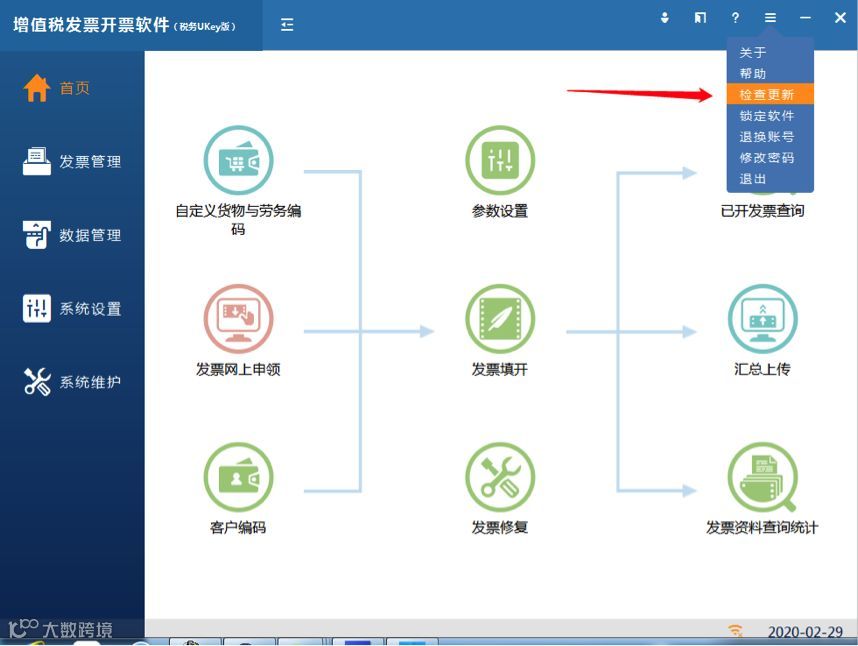858x646 pixels.
Task: Click the 客户编码 text label
Action: pos(238,527)
